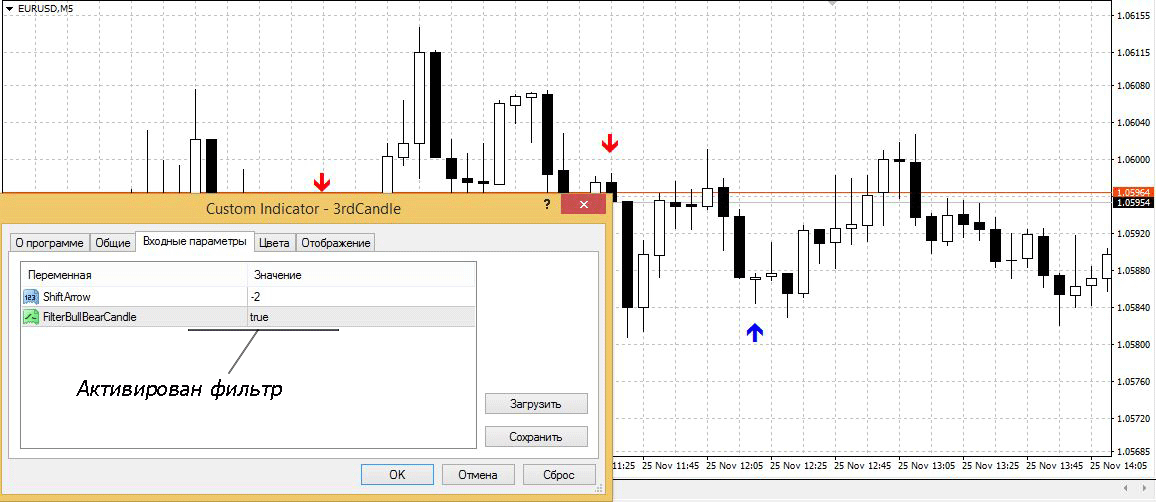Click the question mark help button in dialog
The width and height of the screenshot is (1156, 502).
pos(547,204)
